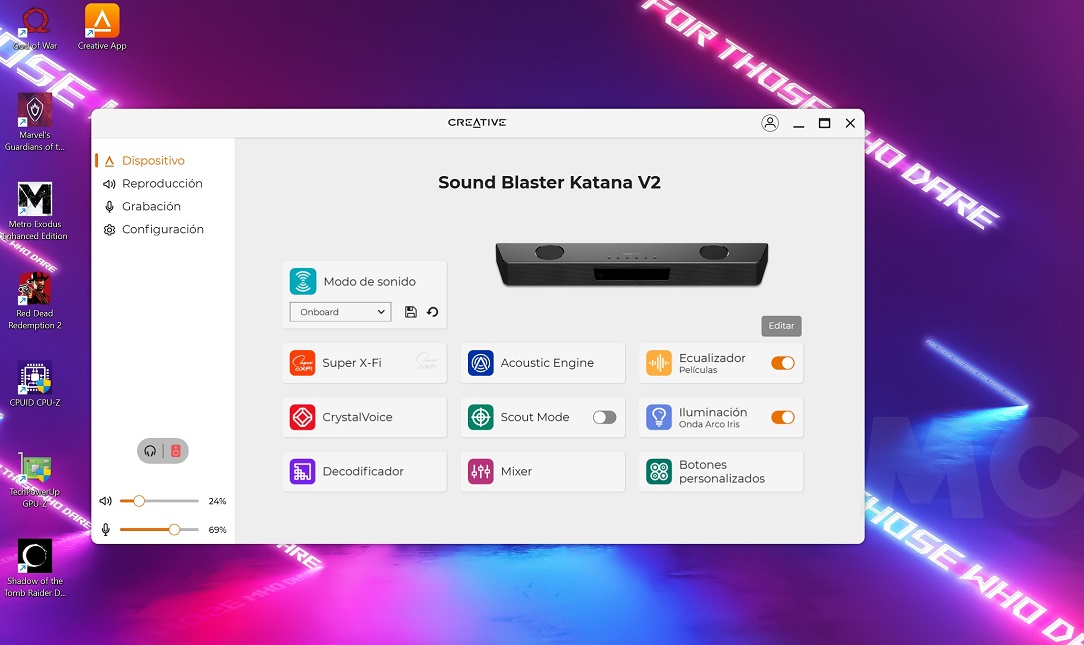Open the Acoustic Engine settings
The height and width of the screenshot is (645, 1084).
pyautogui.click(x=542, y=363)
